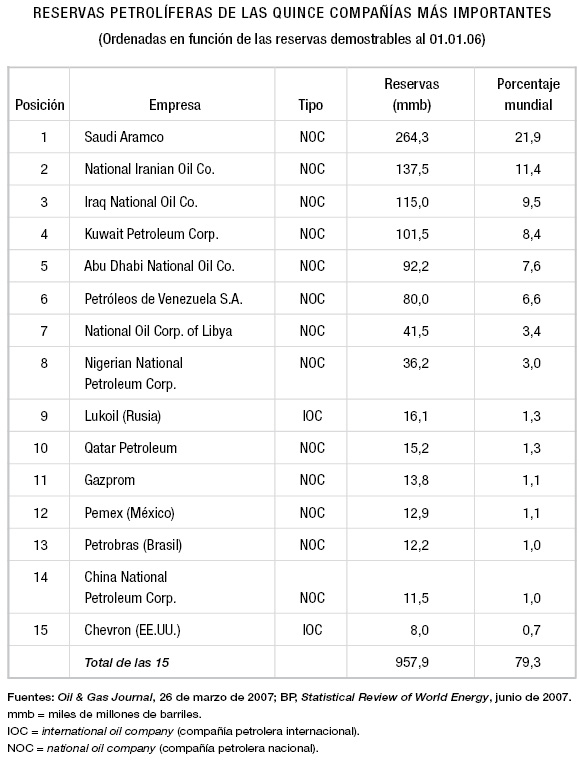
Task: Select the Empresa column header
Action: 174,105
